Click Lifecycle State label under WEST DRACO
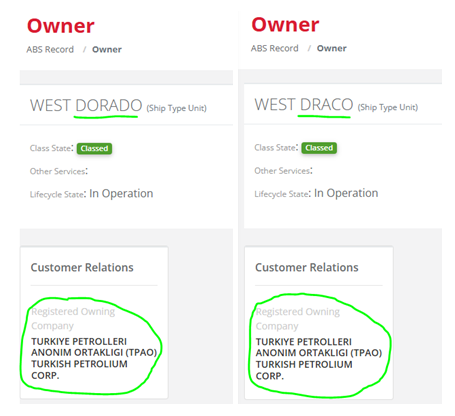This screenshot has height=416, width=455. (283, 194)
